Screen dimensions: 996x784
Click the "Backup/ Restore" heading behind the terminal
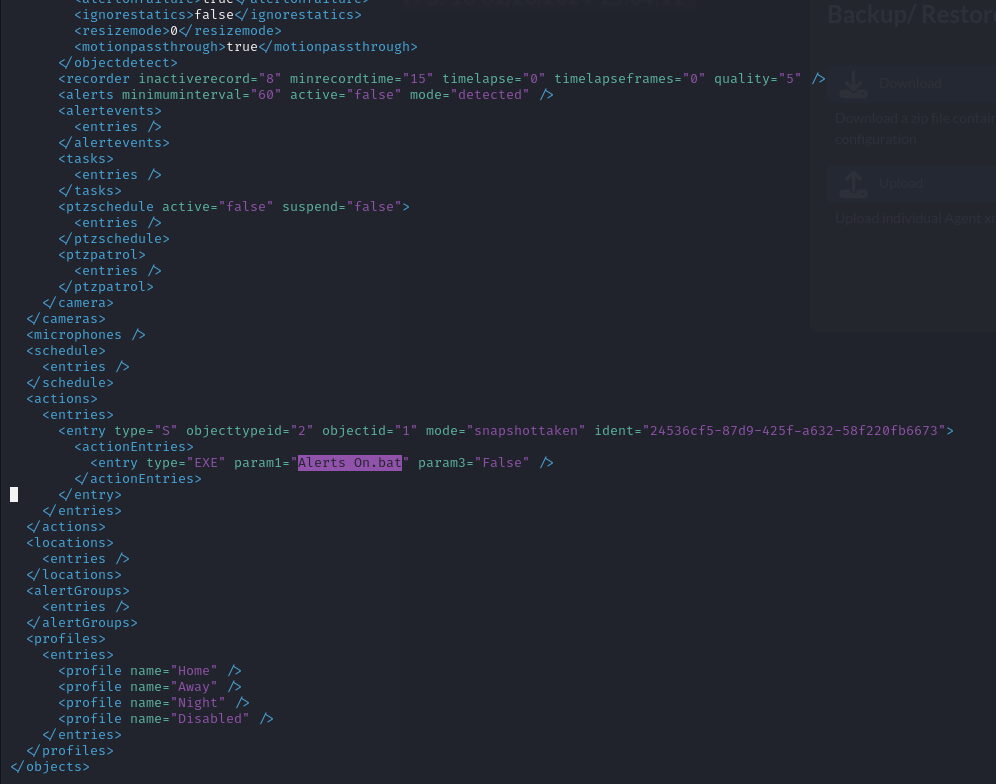click(x=912, y=14)
